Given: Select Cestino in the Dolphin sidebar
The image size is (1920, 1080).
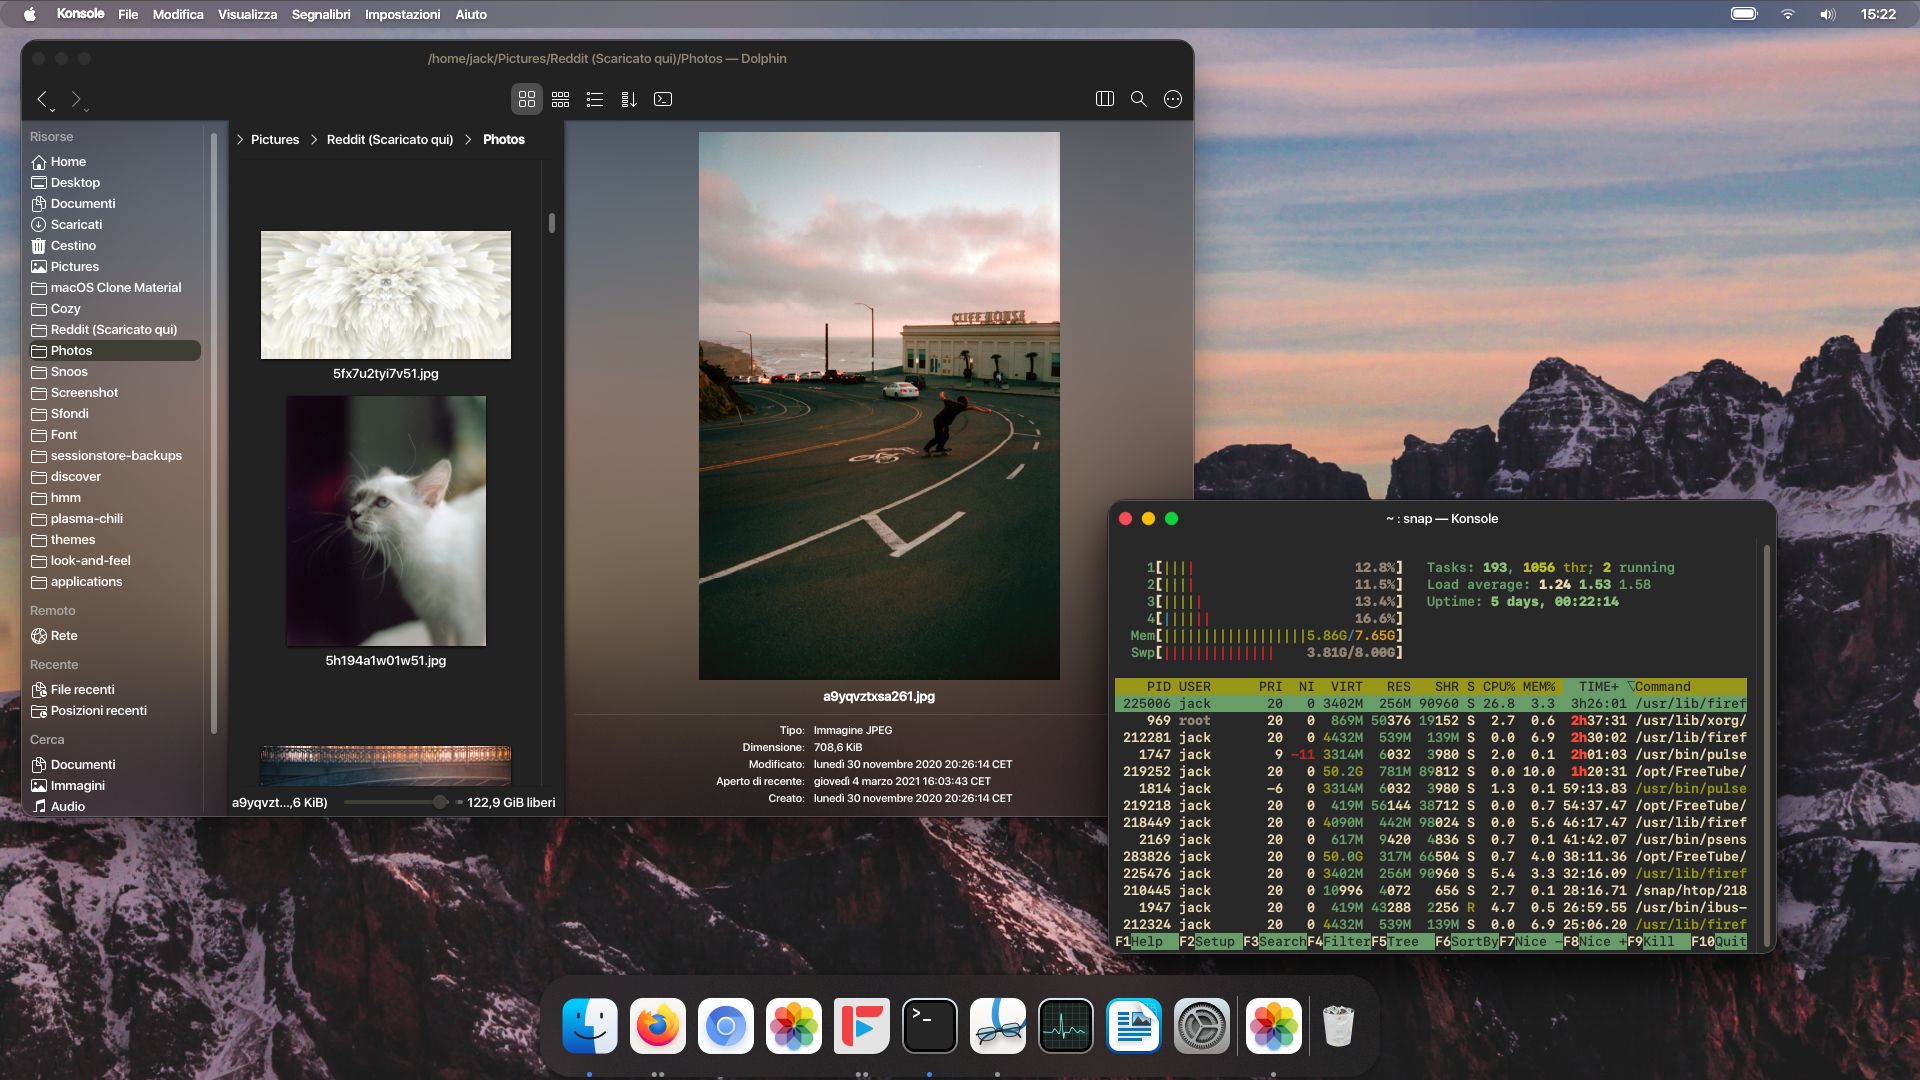Looking at the screenshot, I should click(x=71, y=245).
